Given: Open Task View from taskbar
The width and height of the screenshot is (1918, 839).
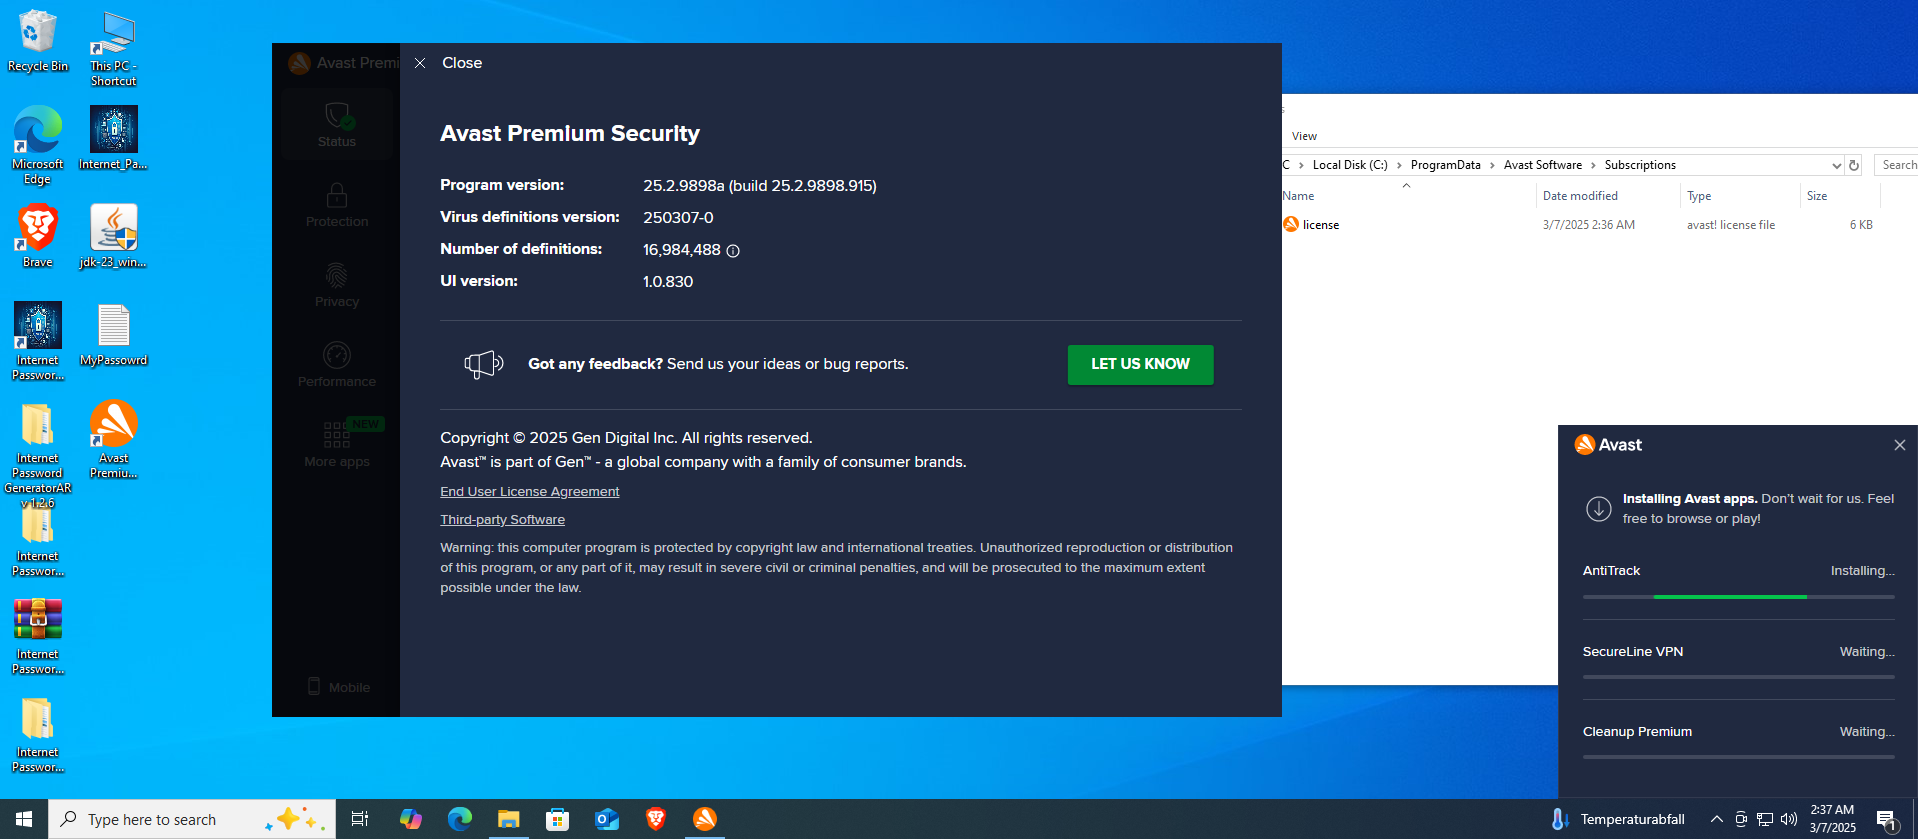Looking at the screenshot, I should pyautogui.click(x=360, y=819).
